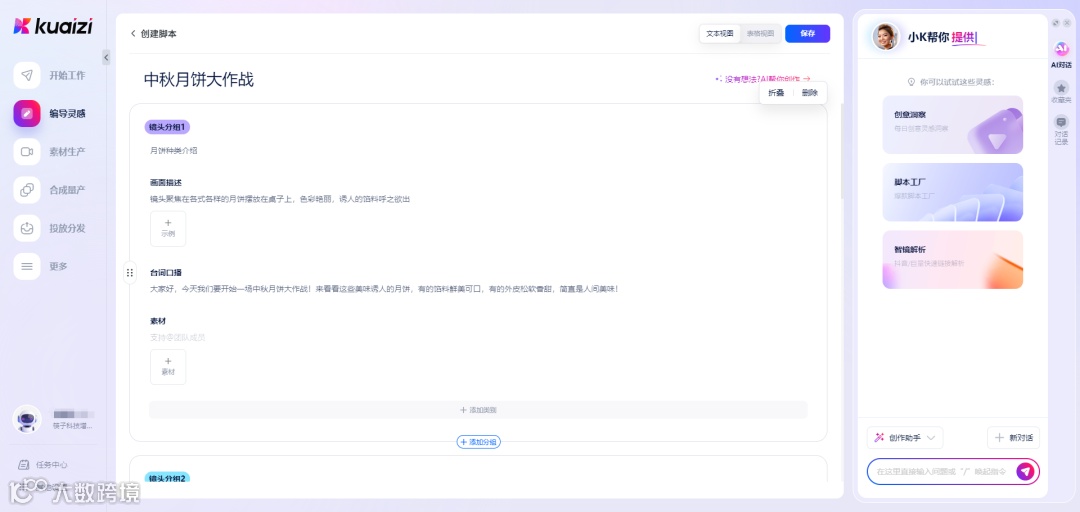Open the 智镜解析 card

(953, 260)
